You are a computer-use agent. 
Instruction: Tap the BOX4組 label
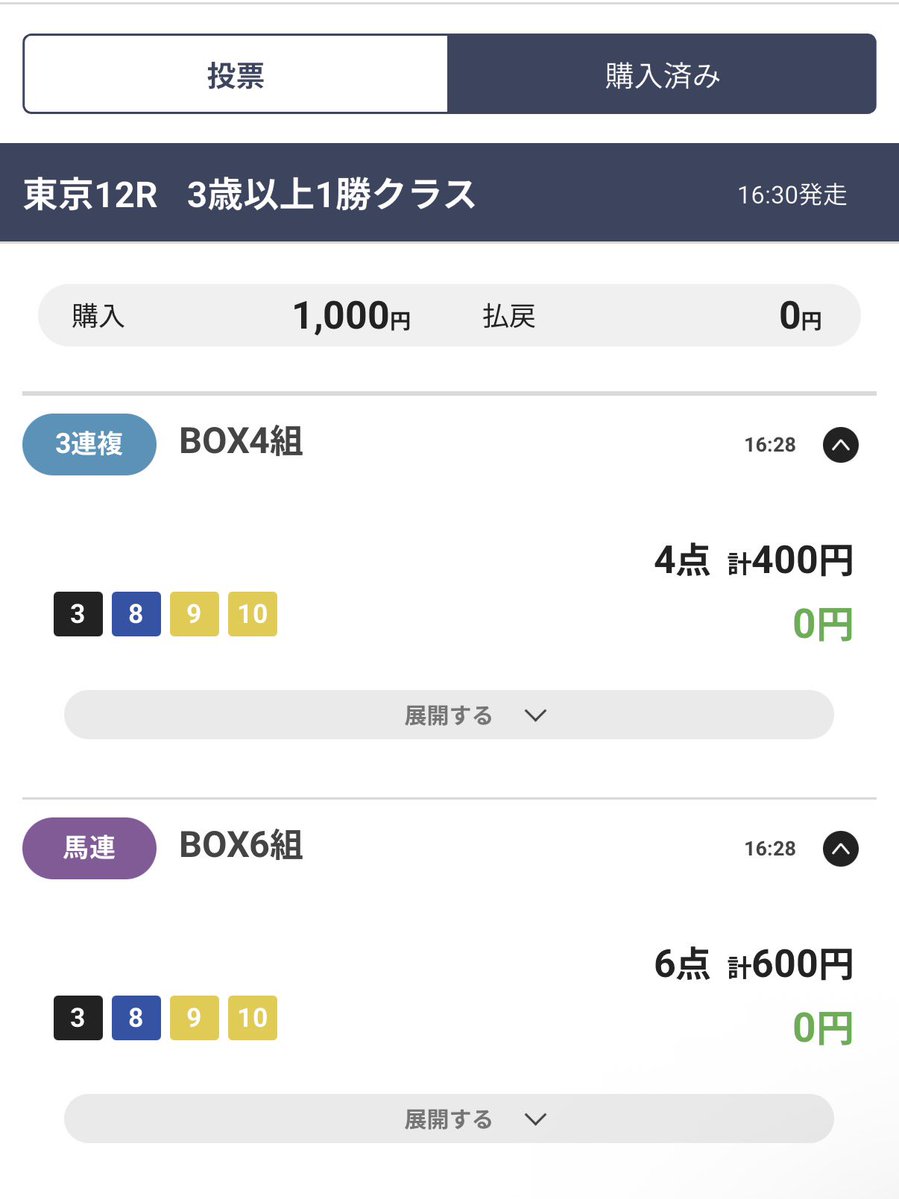[242, 442]
